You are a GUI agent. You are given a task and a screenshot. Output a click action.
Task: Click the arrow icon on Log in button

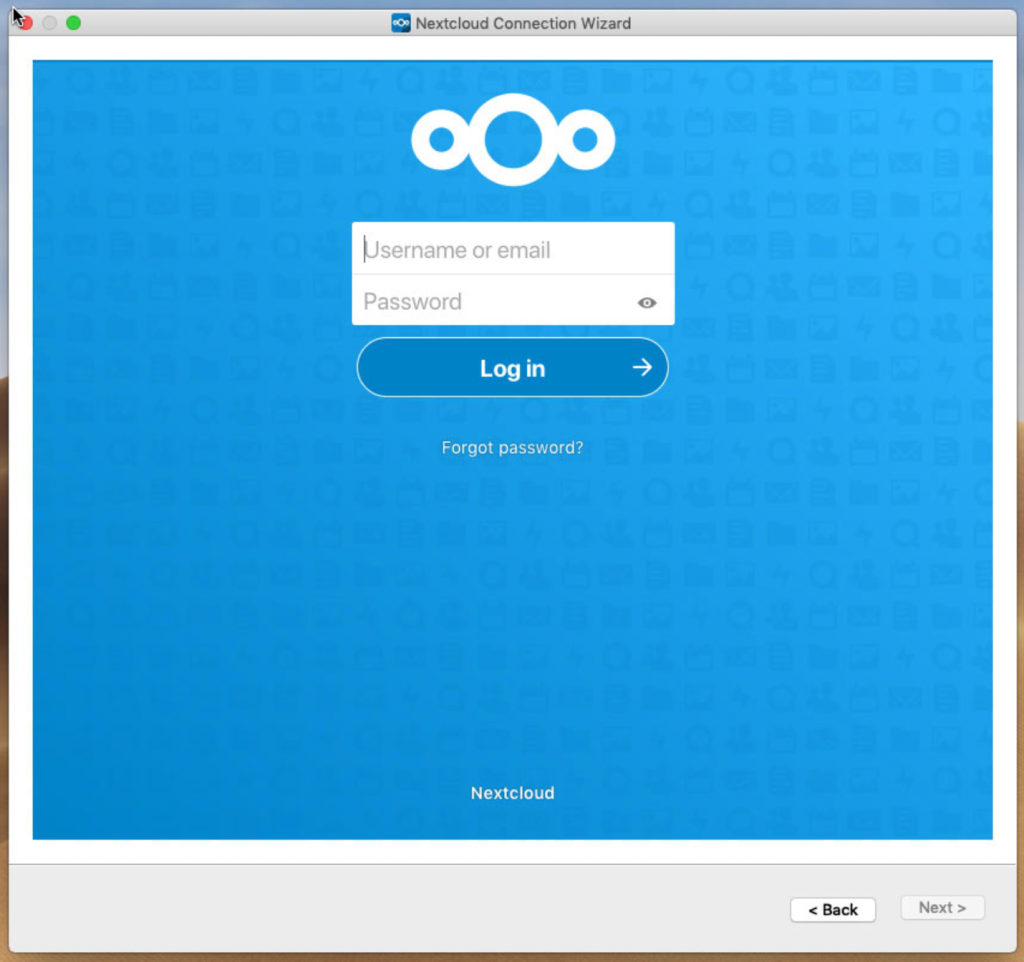[x=642, y=368]
